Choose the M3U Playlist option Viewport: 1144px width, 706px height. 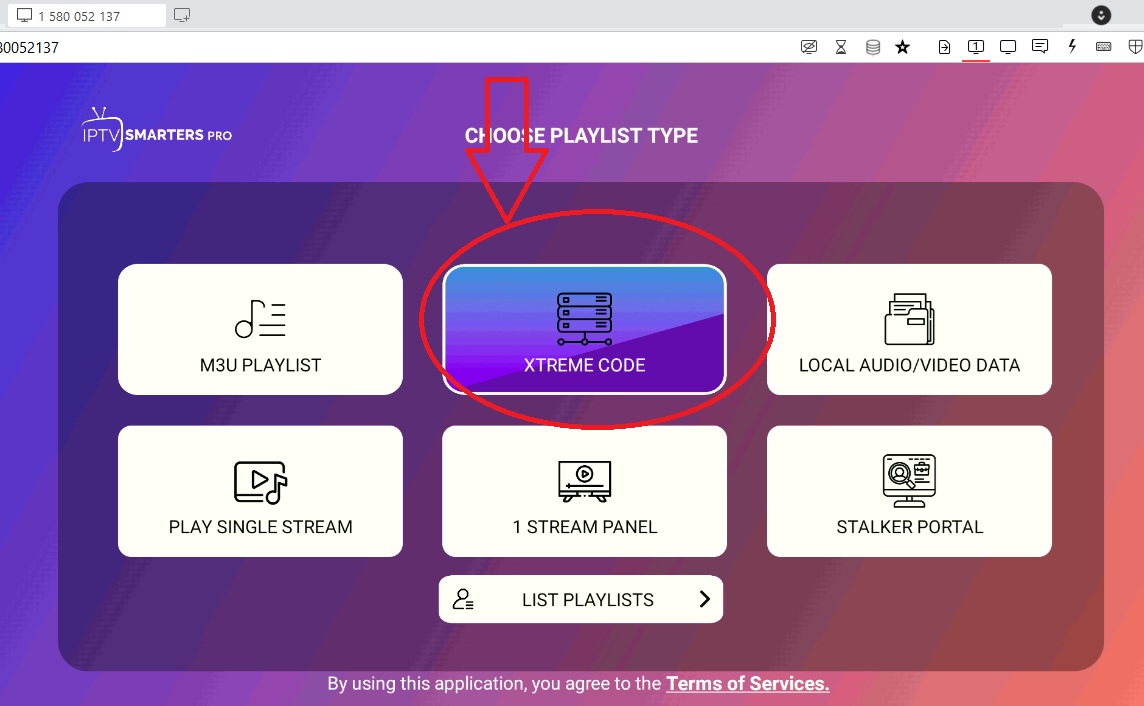(x=260, y=330)
